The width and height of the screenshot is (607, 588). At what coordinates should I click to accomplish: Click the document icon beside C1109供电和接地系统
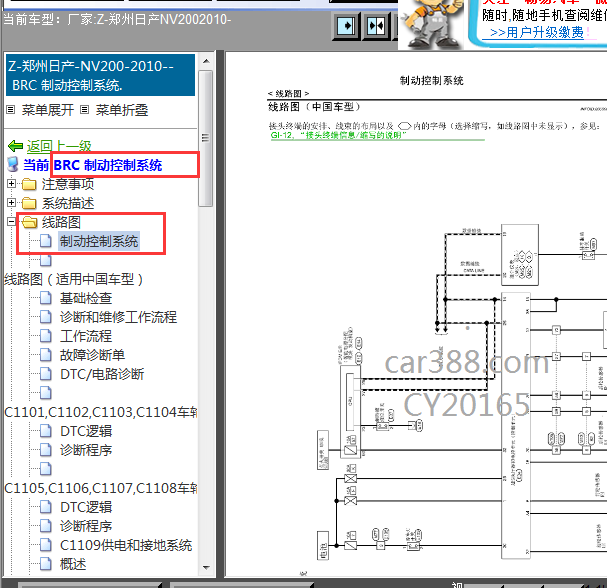46,545
